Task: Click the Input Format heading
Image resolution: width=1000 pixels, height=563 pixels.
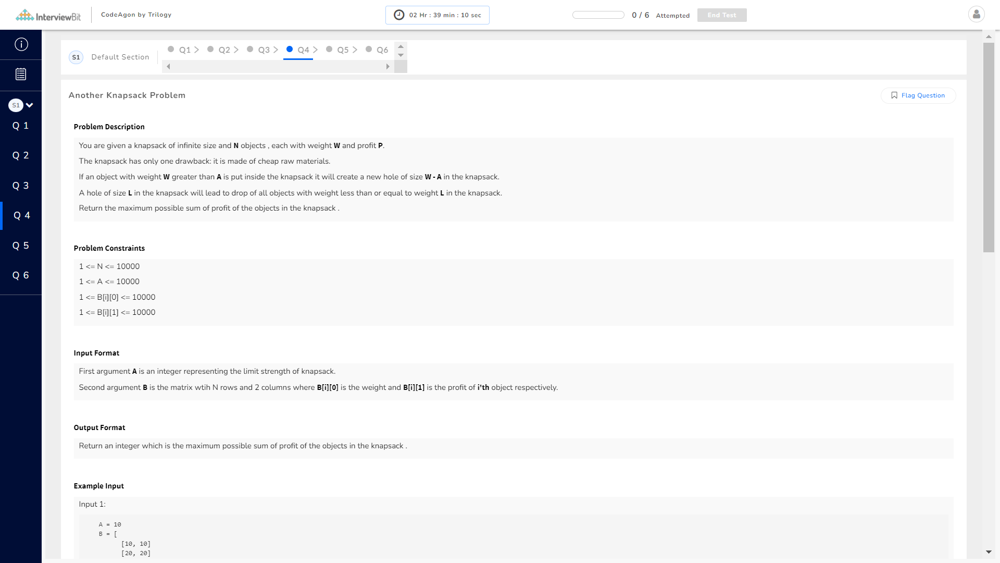Action: tap(96, 353)
